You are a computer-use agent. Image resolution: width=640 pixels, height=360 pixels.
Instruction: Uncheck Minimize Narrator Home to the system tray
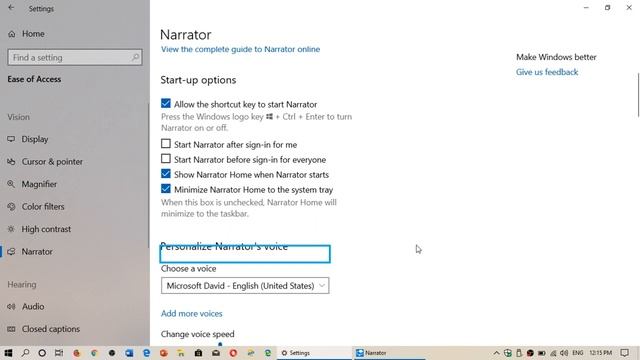pyautogui.click(x=166, y=189)
